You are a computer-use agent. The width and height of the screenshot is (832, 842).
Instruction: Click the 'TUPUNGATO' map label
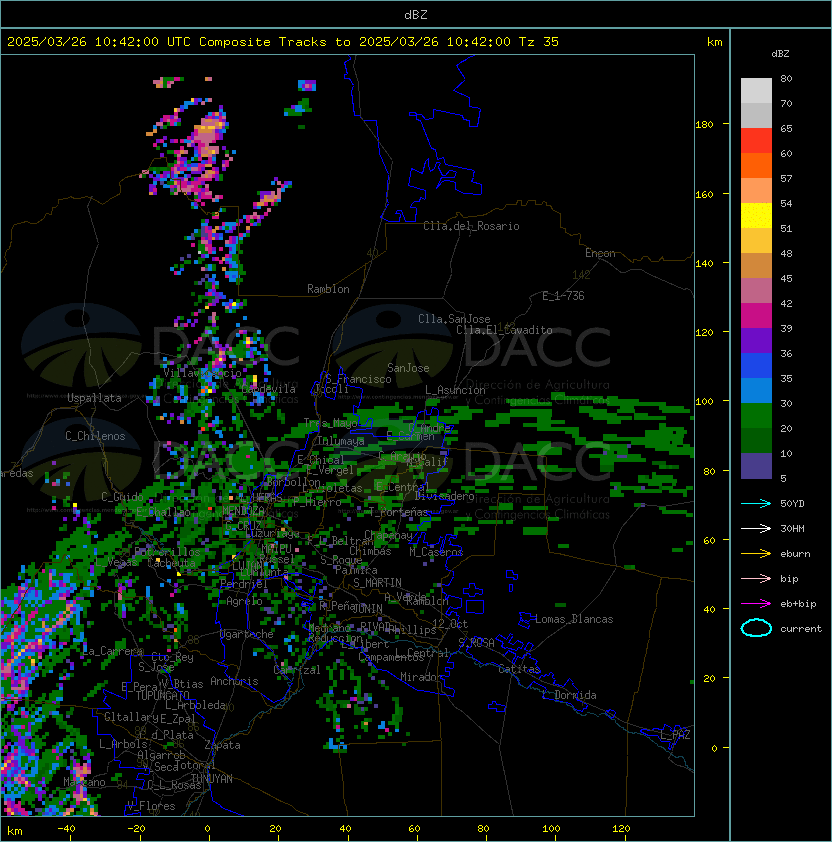tap(162, 695)
